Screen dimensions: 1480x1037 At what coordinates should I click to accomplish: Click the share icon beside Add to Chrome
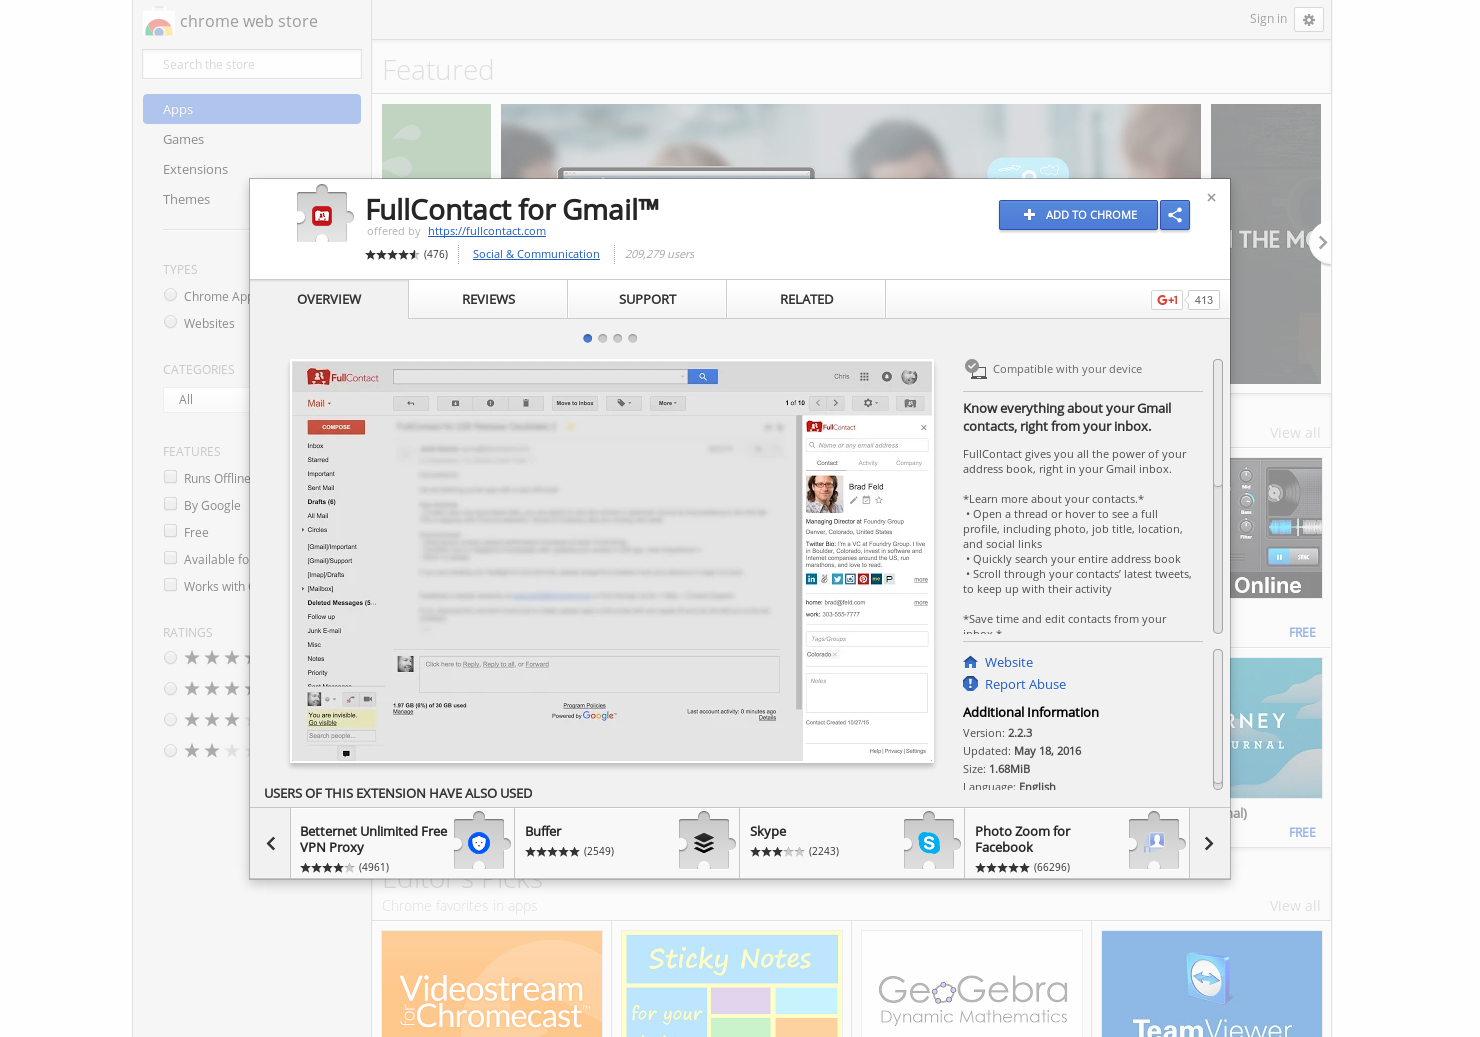point(1175,215)
